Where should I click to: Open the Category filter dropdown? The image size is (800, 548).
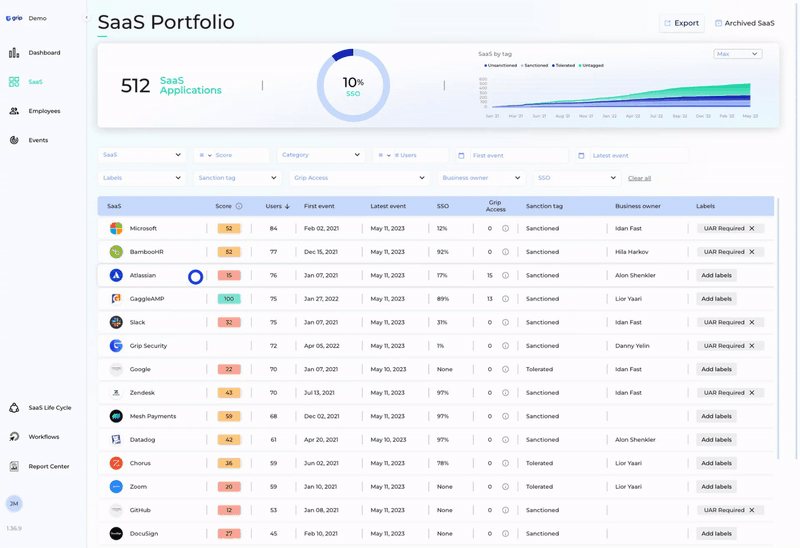click(x=320, y=155)
